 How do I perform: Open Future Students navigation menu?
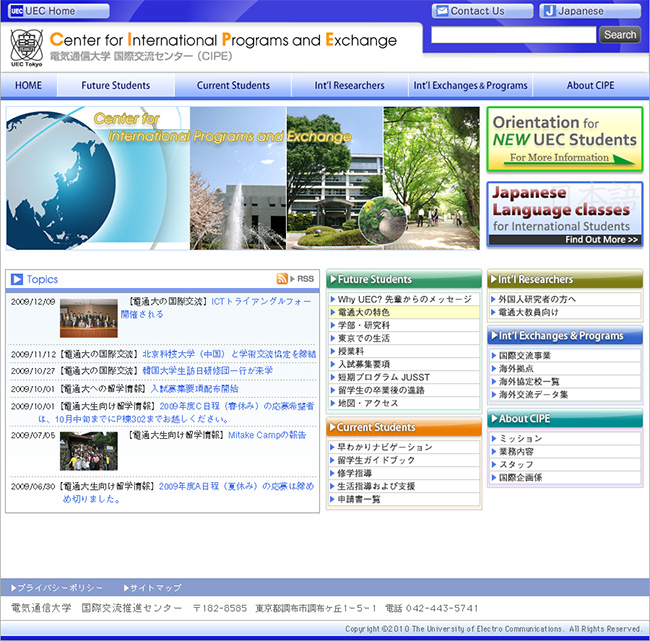[116, 85]
